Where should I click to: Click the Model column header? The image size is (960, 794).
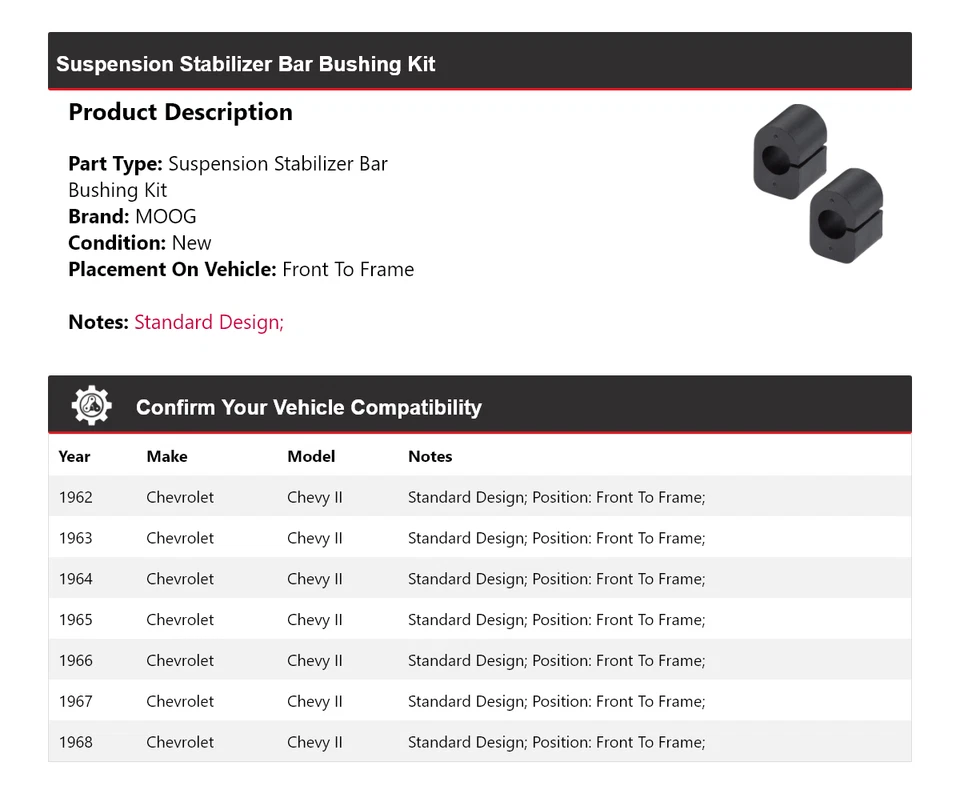(x=311, y=456)
